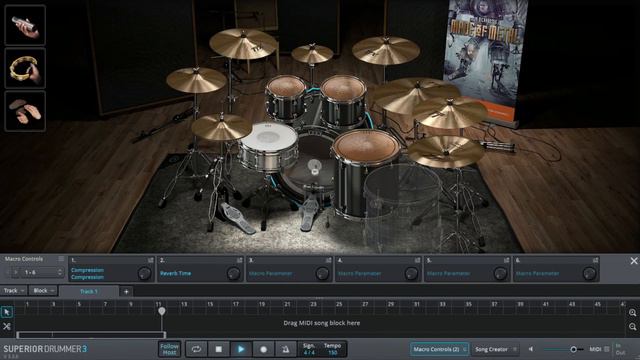Screen dimensions: 640x360
Task: Click the knob on macro slot 5
Action: click(x=500, y=273)
